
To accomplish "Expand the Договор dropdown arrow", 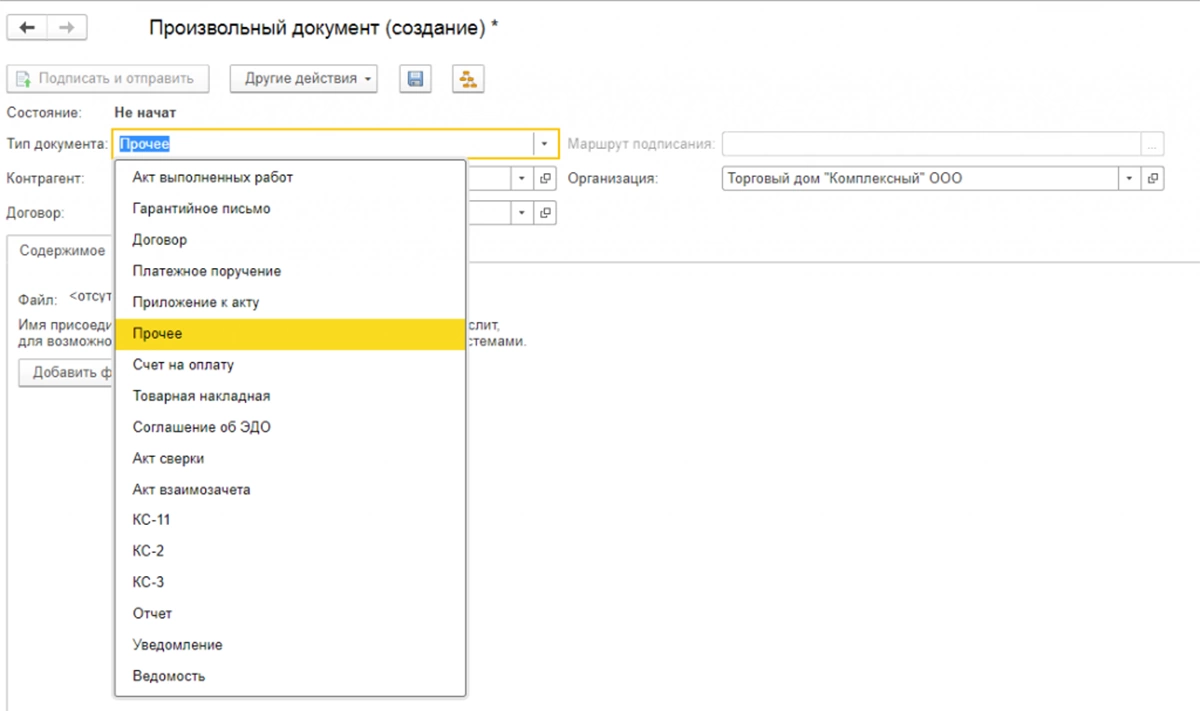I will (x=522, y=213).
